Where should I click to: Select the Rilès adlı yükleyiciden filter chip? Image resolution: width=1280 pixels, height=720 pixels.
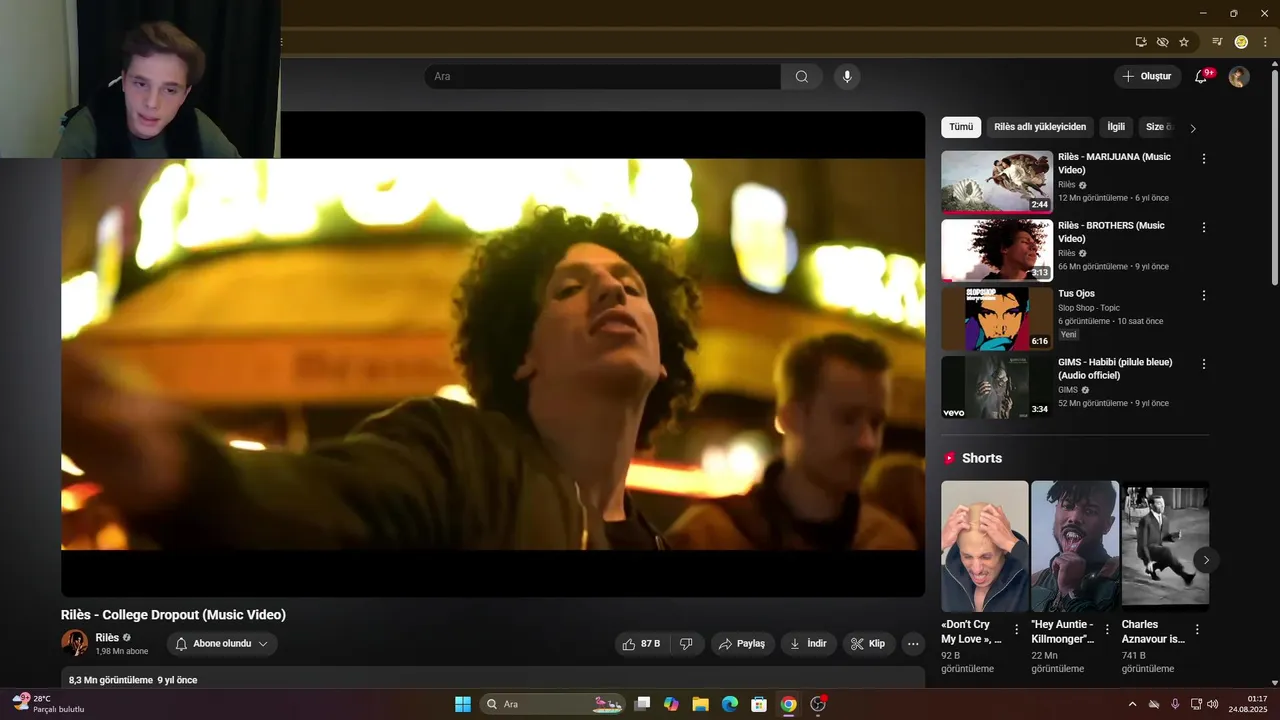(x=1040, y=127)
